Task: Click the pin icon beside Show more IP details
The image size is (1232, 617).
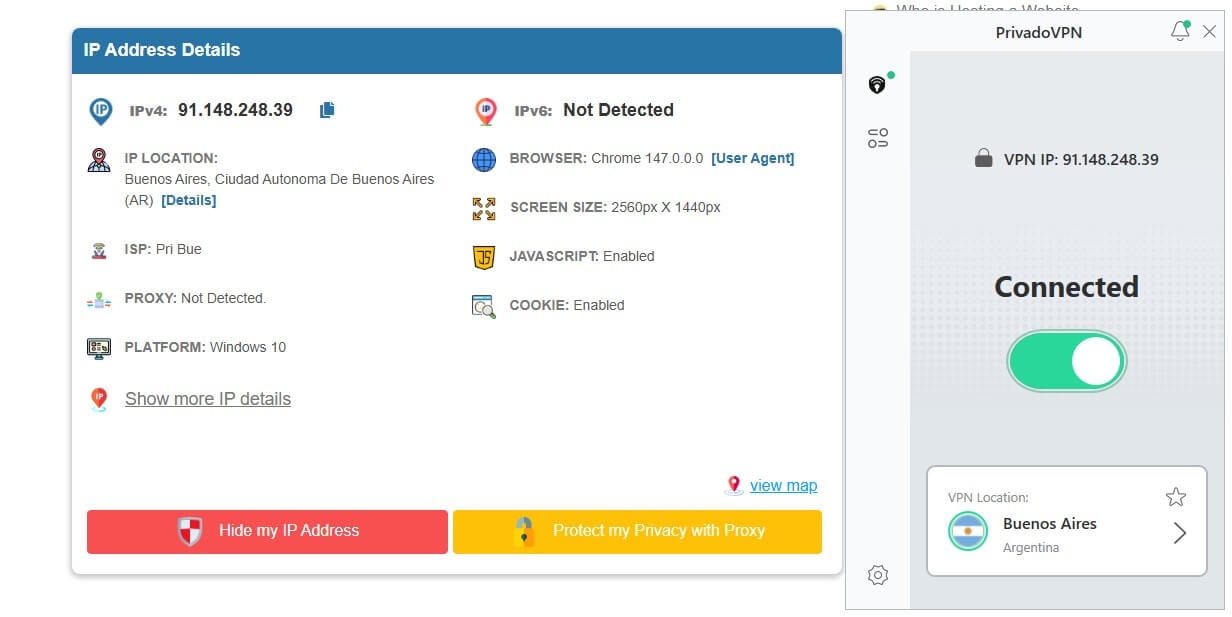Action: (x=99, y=400)
